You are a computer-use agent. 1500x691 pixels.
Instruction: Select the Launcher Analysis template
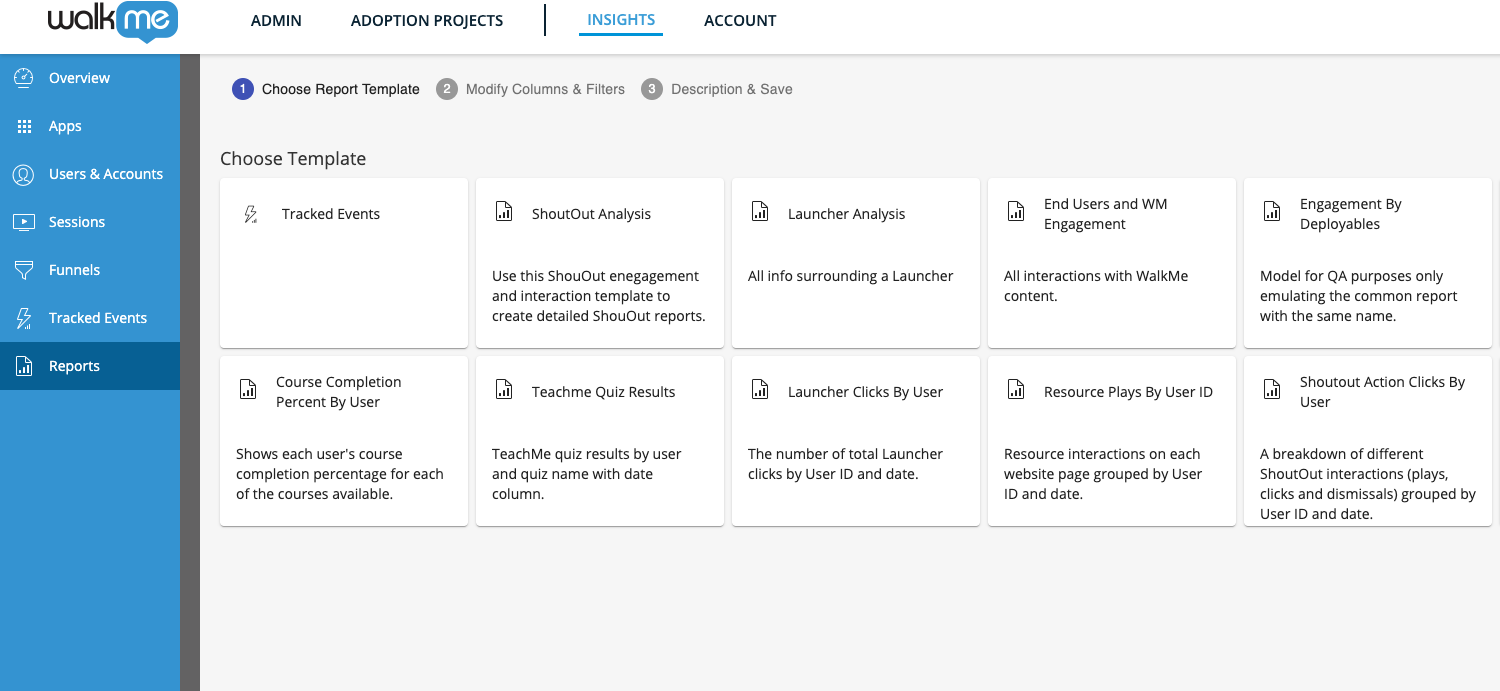coord(855,262)
